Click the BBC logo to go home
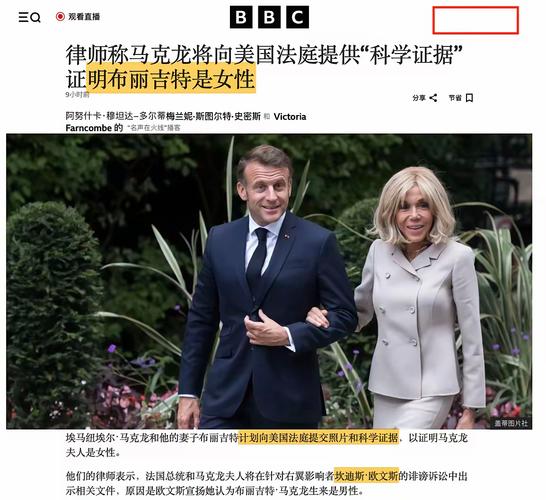The height and width of the screenshot is (500, 546). [x=269, y=17]
